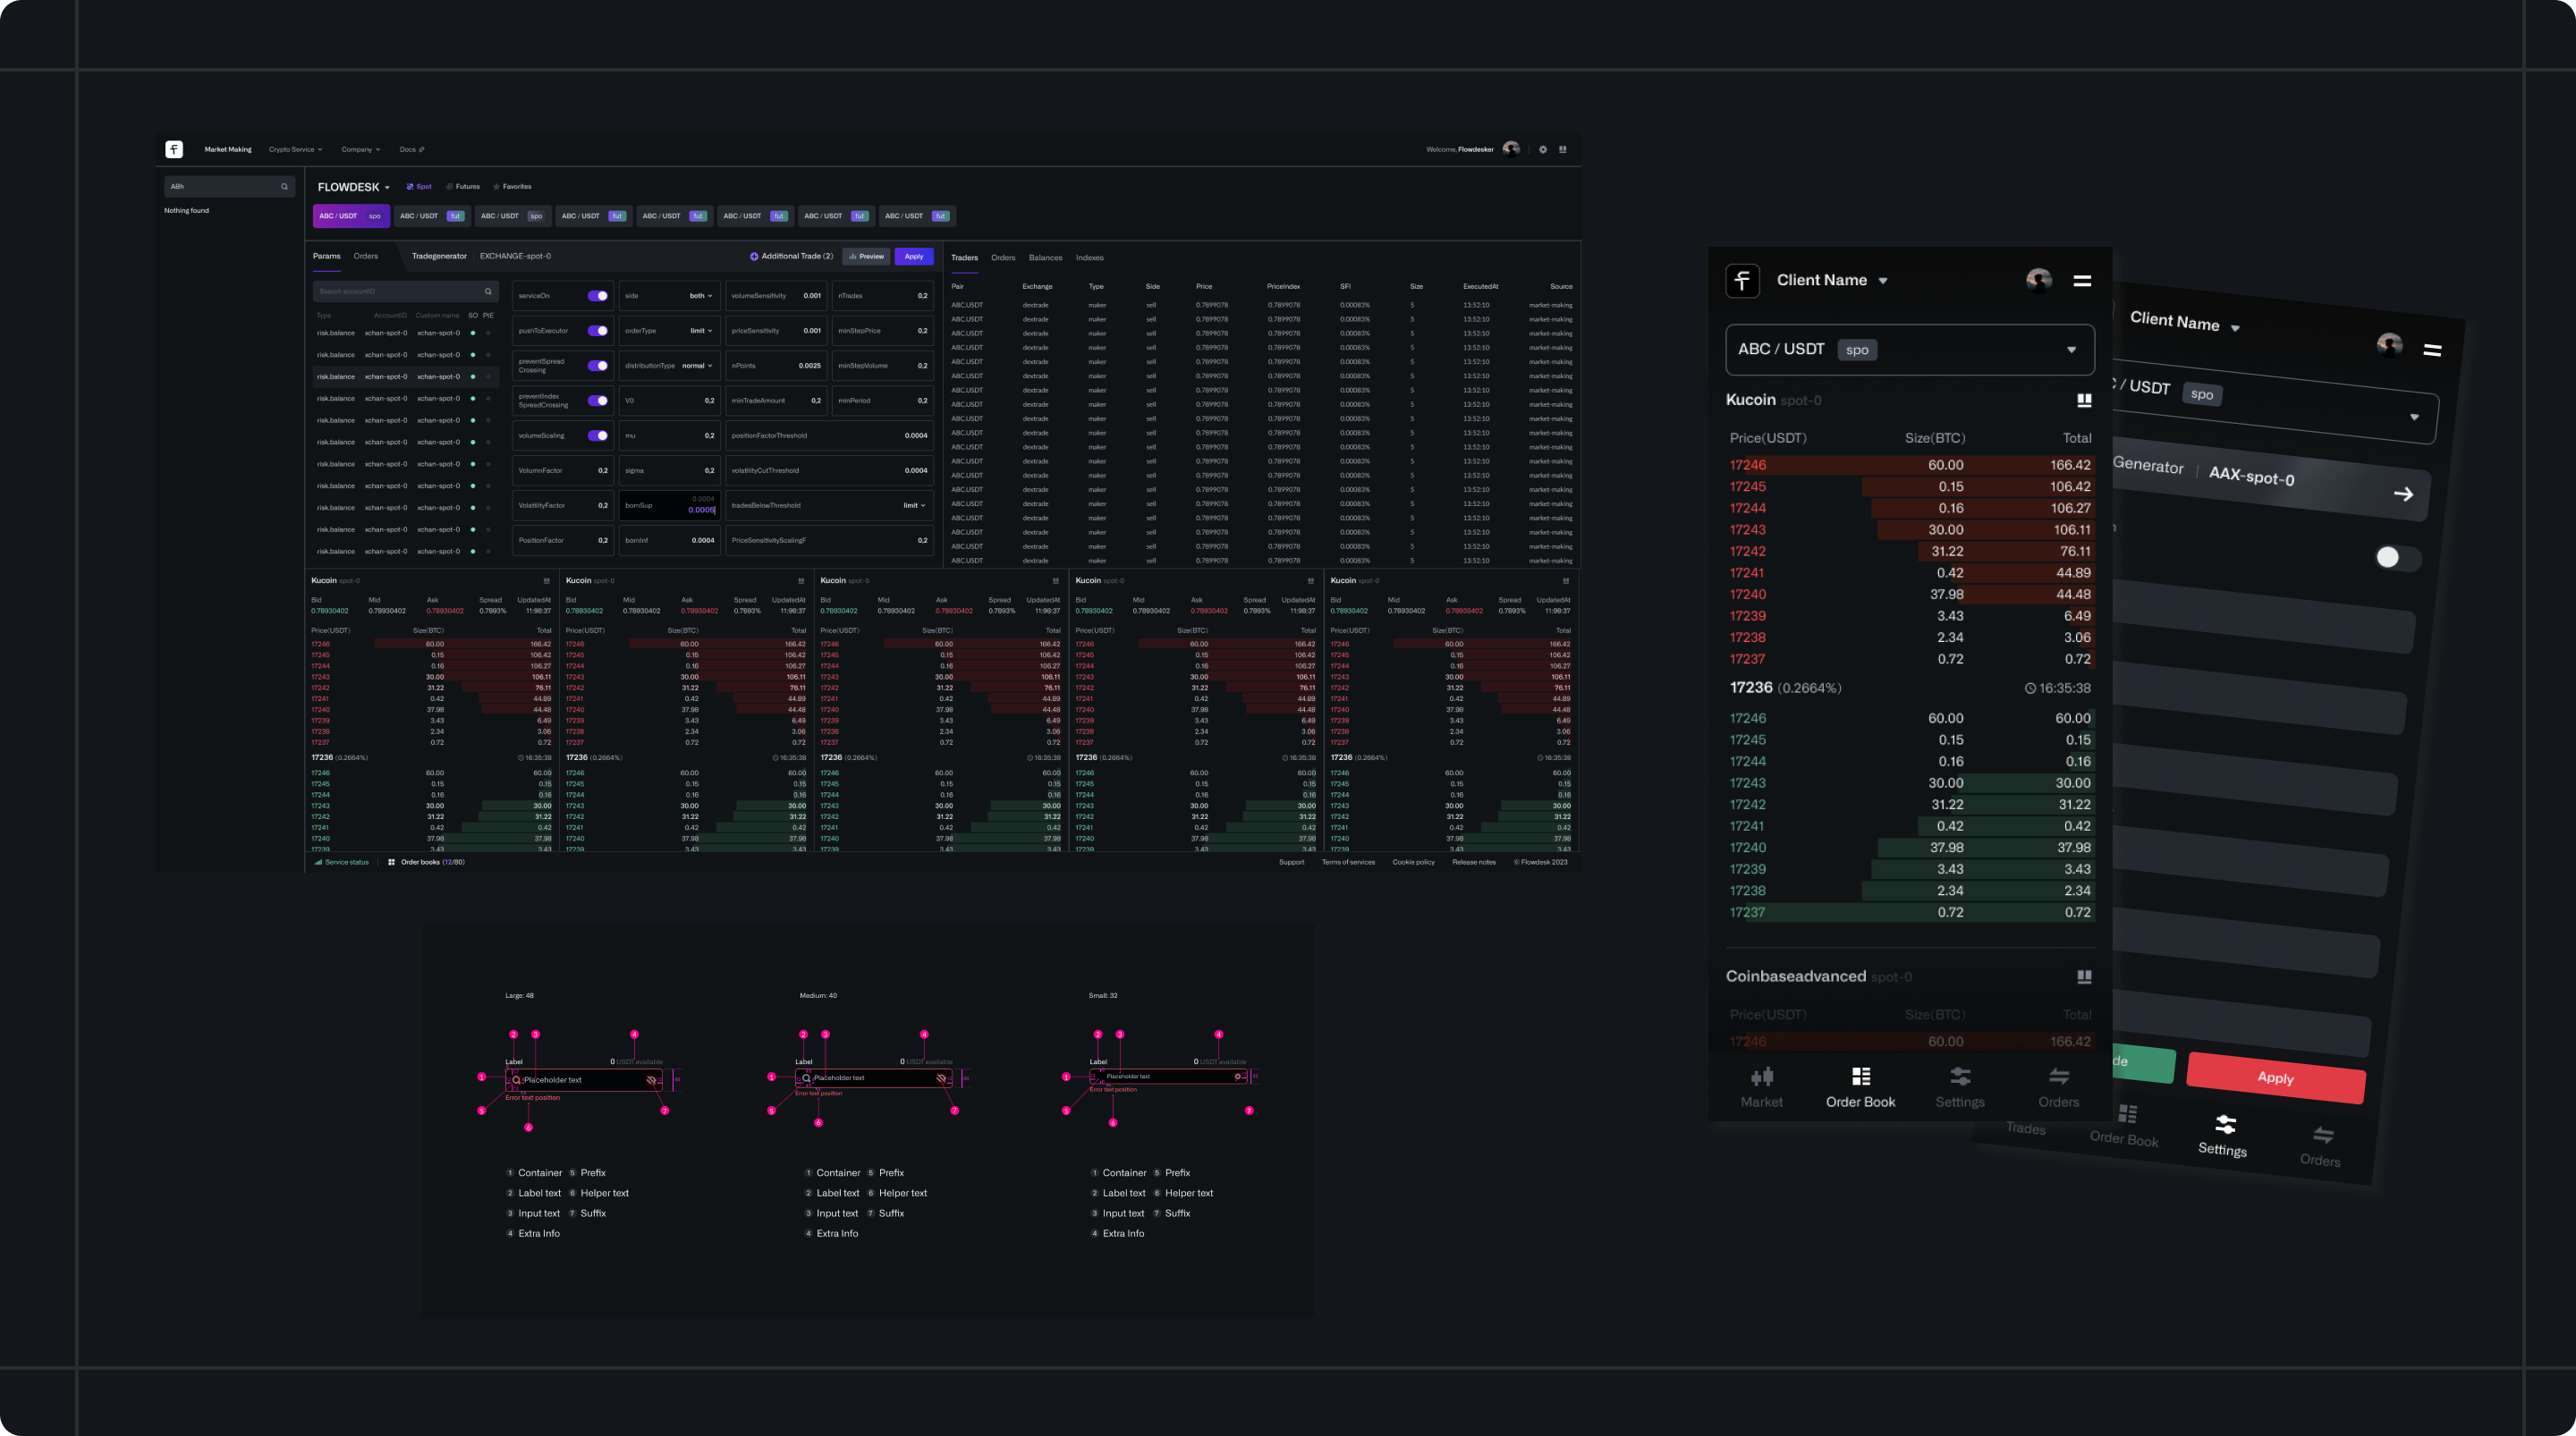Tap the logo icon on the front mobile screen
Screen dimensions: 2576x1436
coord(1743,280)
